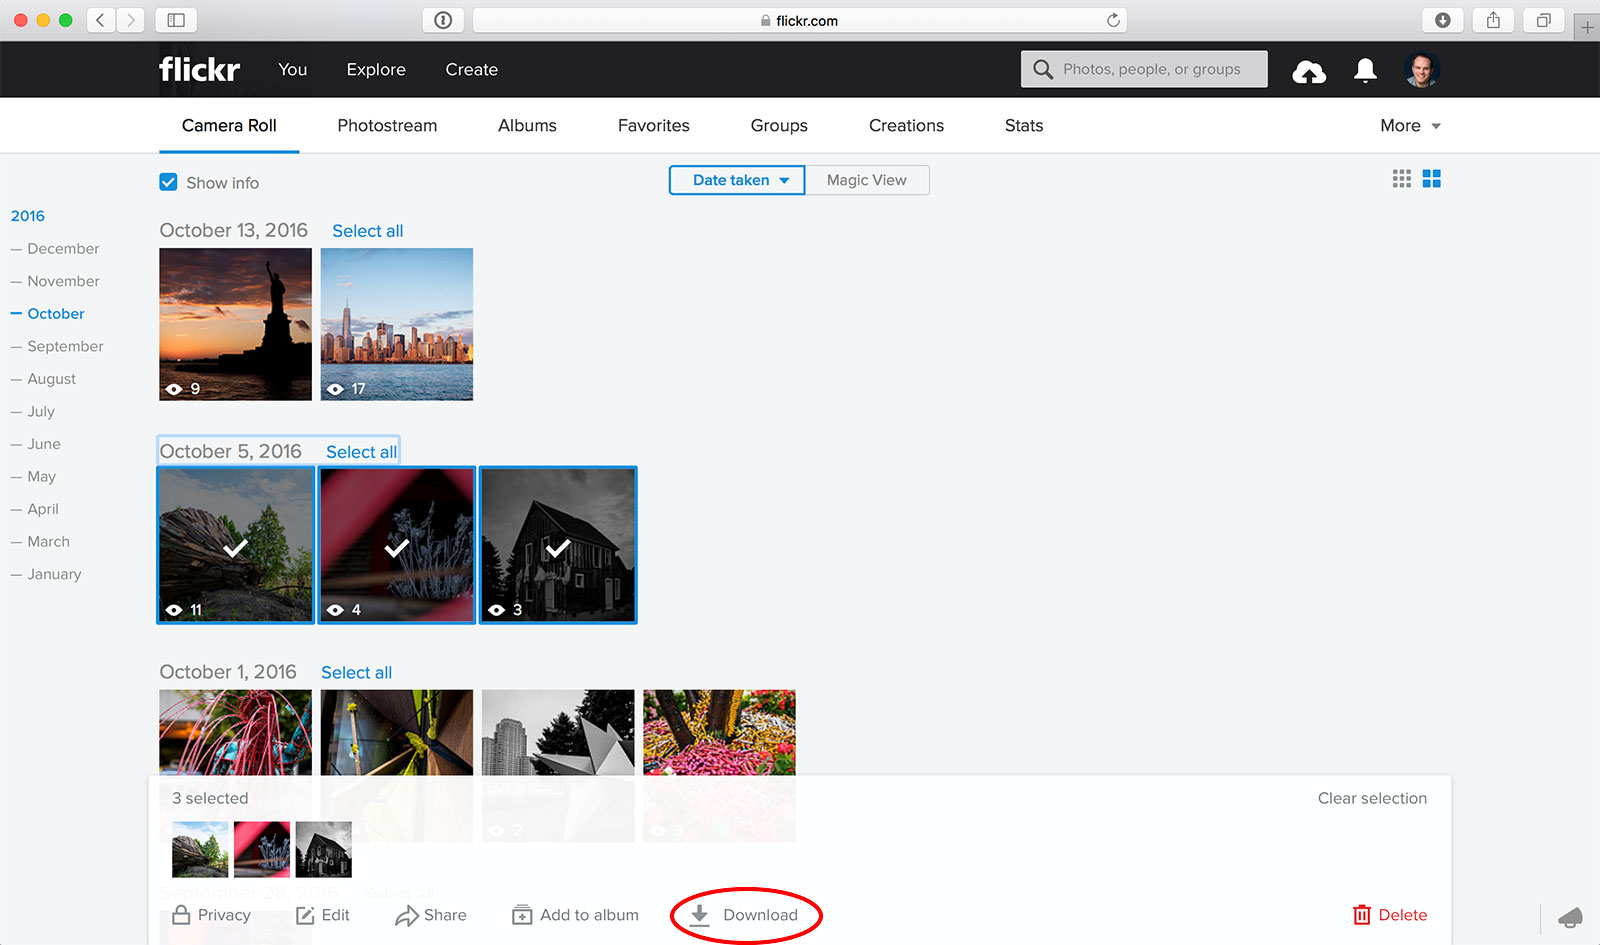The width and height of the screenshot is (1600, 945).
Task: Jump to 2016 in timeline
Action: click(28, 216)
